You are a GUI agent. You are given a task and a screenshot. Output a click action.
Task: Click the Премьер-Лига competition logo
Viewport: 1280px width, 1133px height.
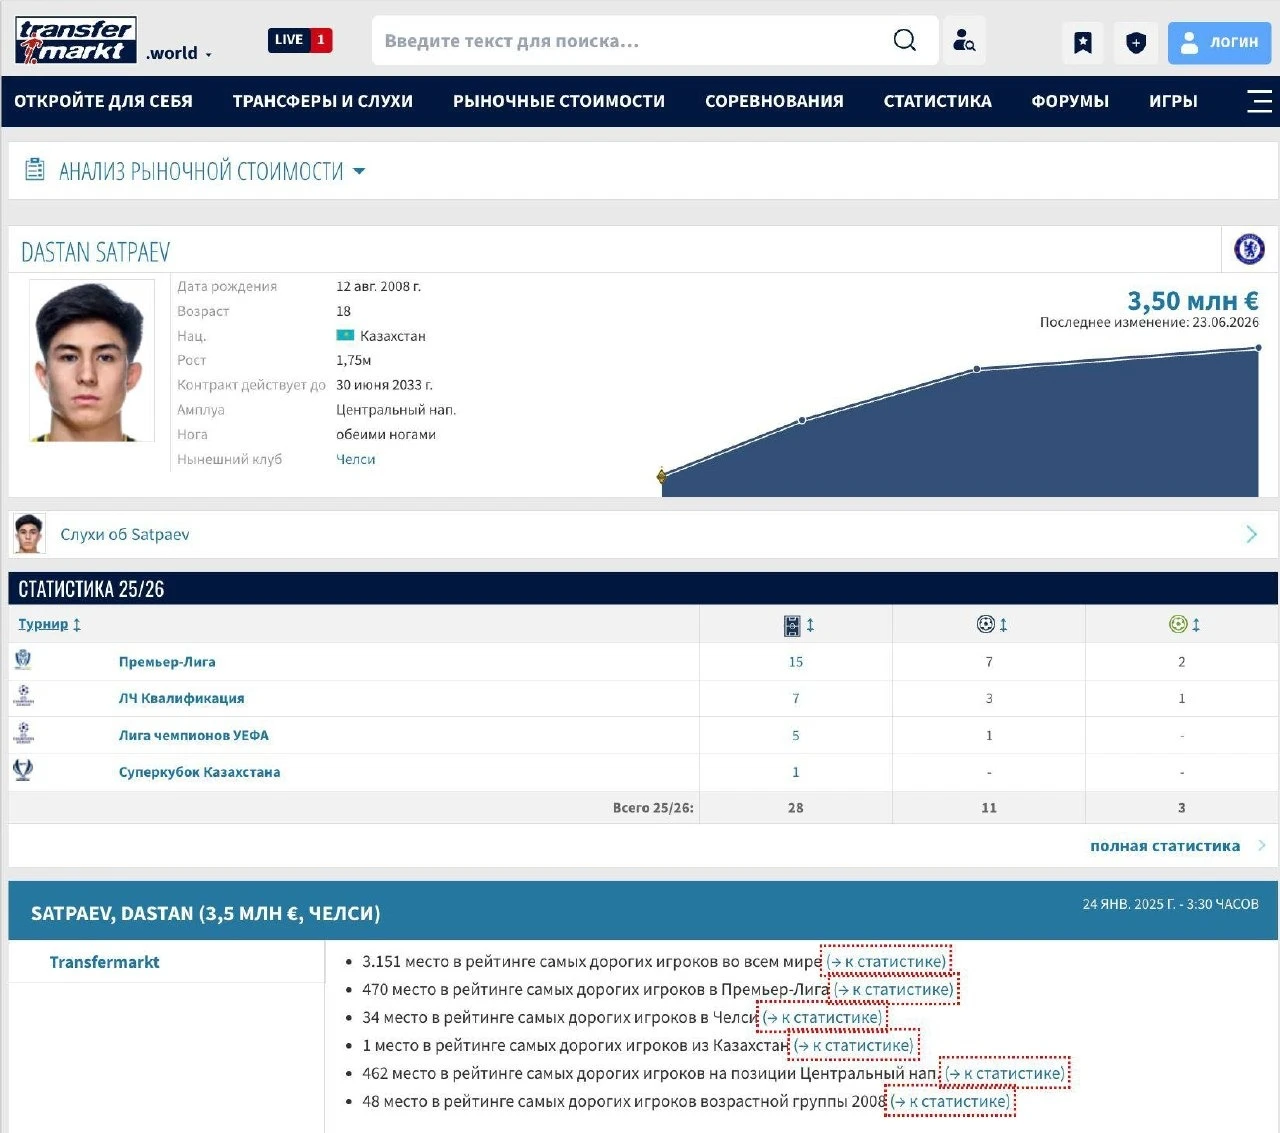23,660
